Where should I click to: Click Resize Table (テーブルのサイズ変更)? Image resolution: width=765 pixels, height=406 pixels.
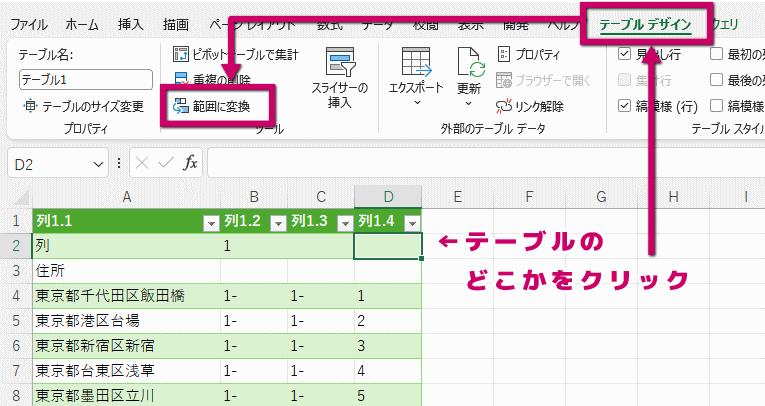pyautogui.click(x=83, y=106)
